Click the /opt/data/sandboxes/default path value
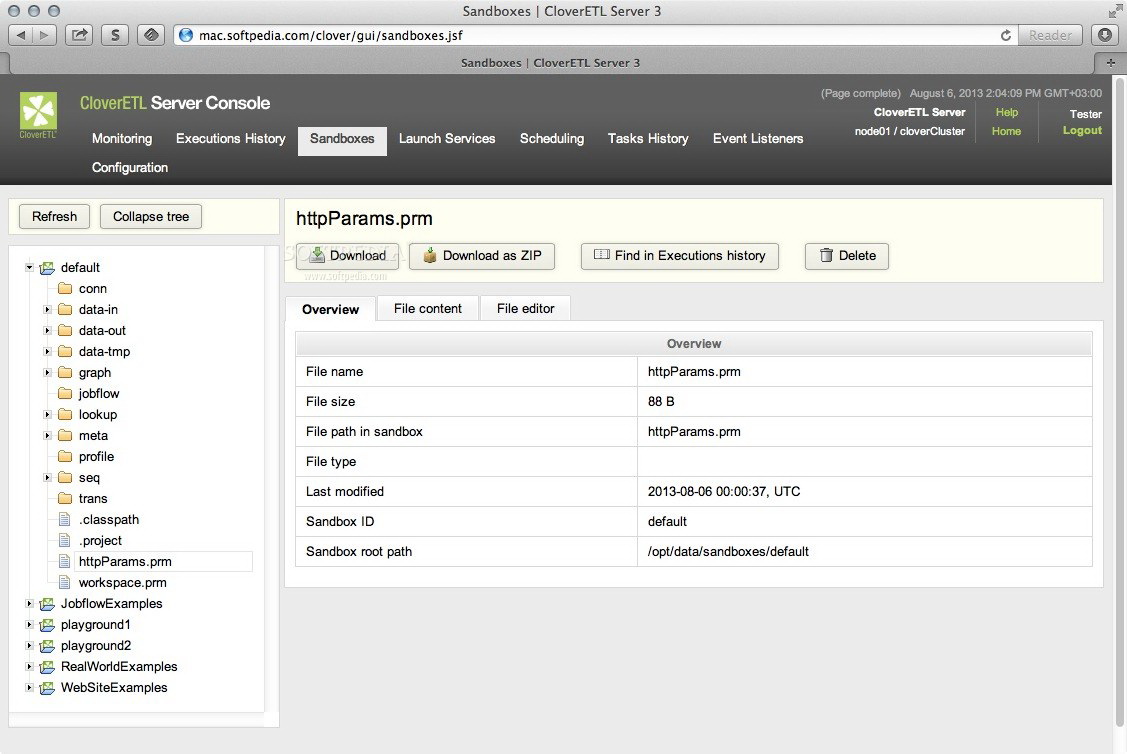 coord(728,551)
